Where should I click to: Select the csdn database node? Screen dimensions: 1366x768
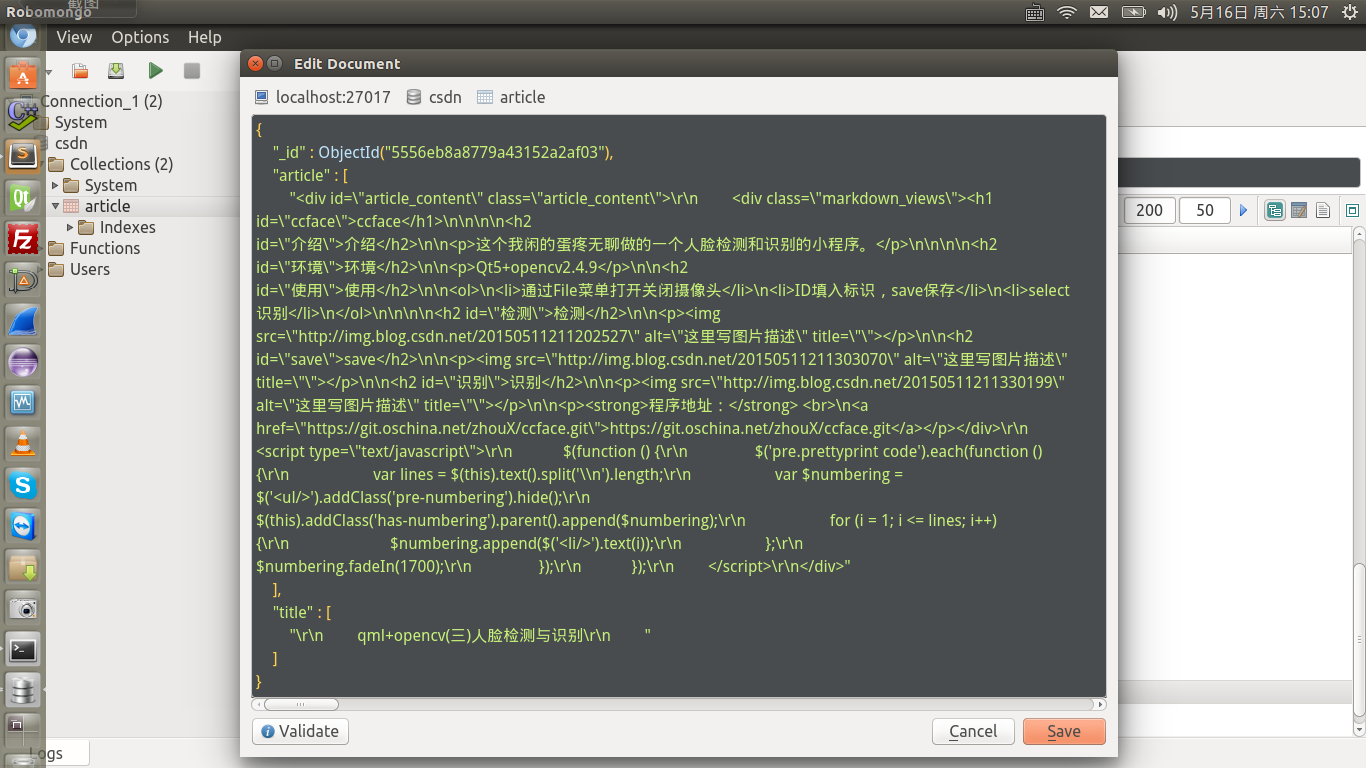pyautogui.click(x=71, y=143)
